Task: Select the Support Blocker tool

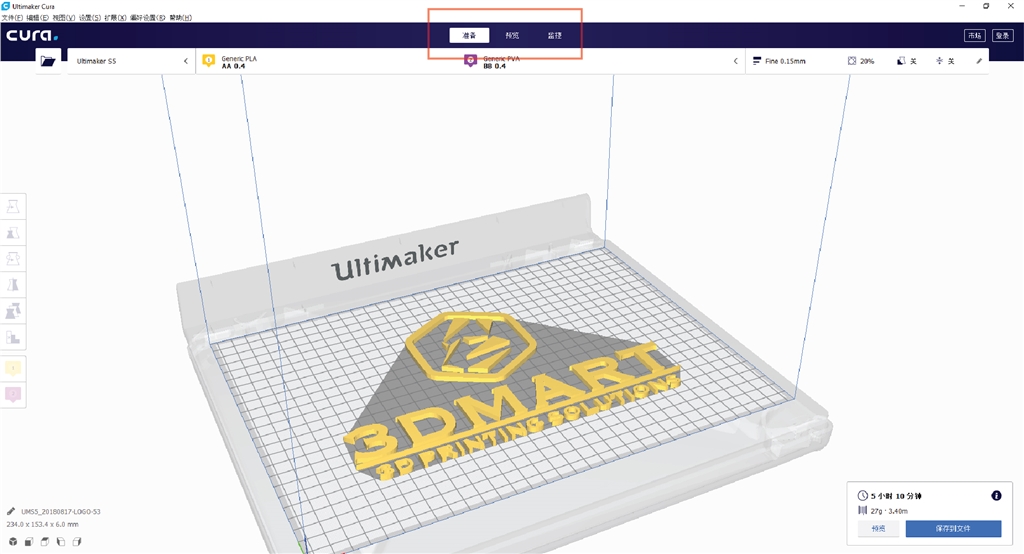Action: pyautogui.click(x=14, y=337)
